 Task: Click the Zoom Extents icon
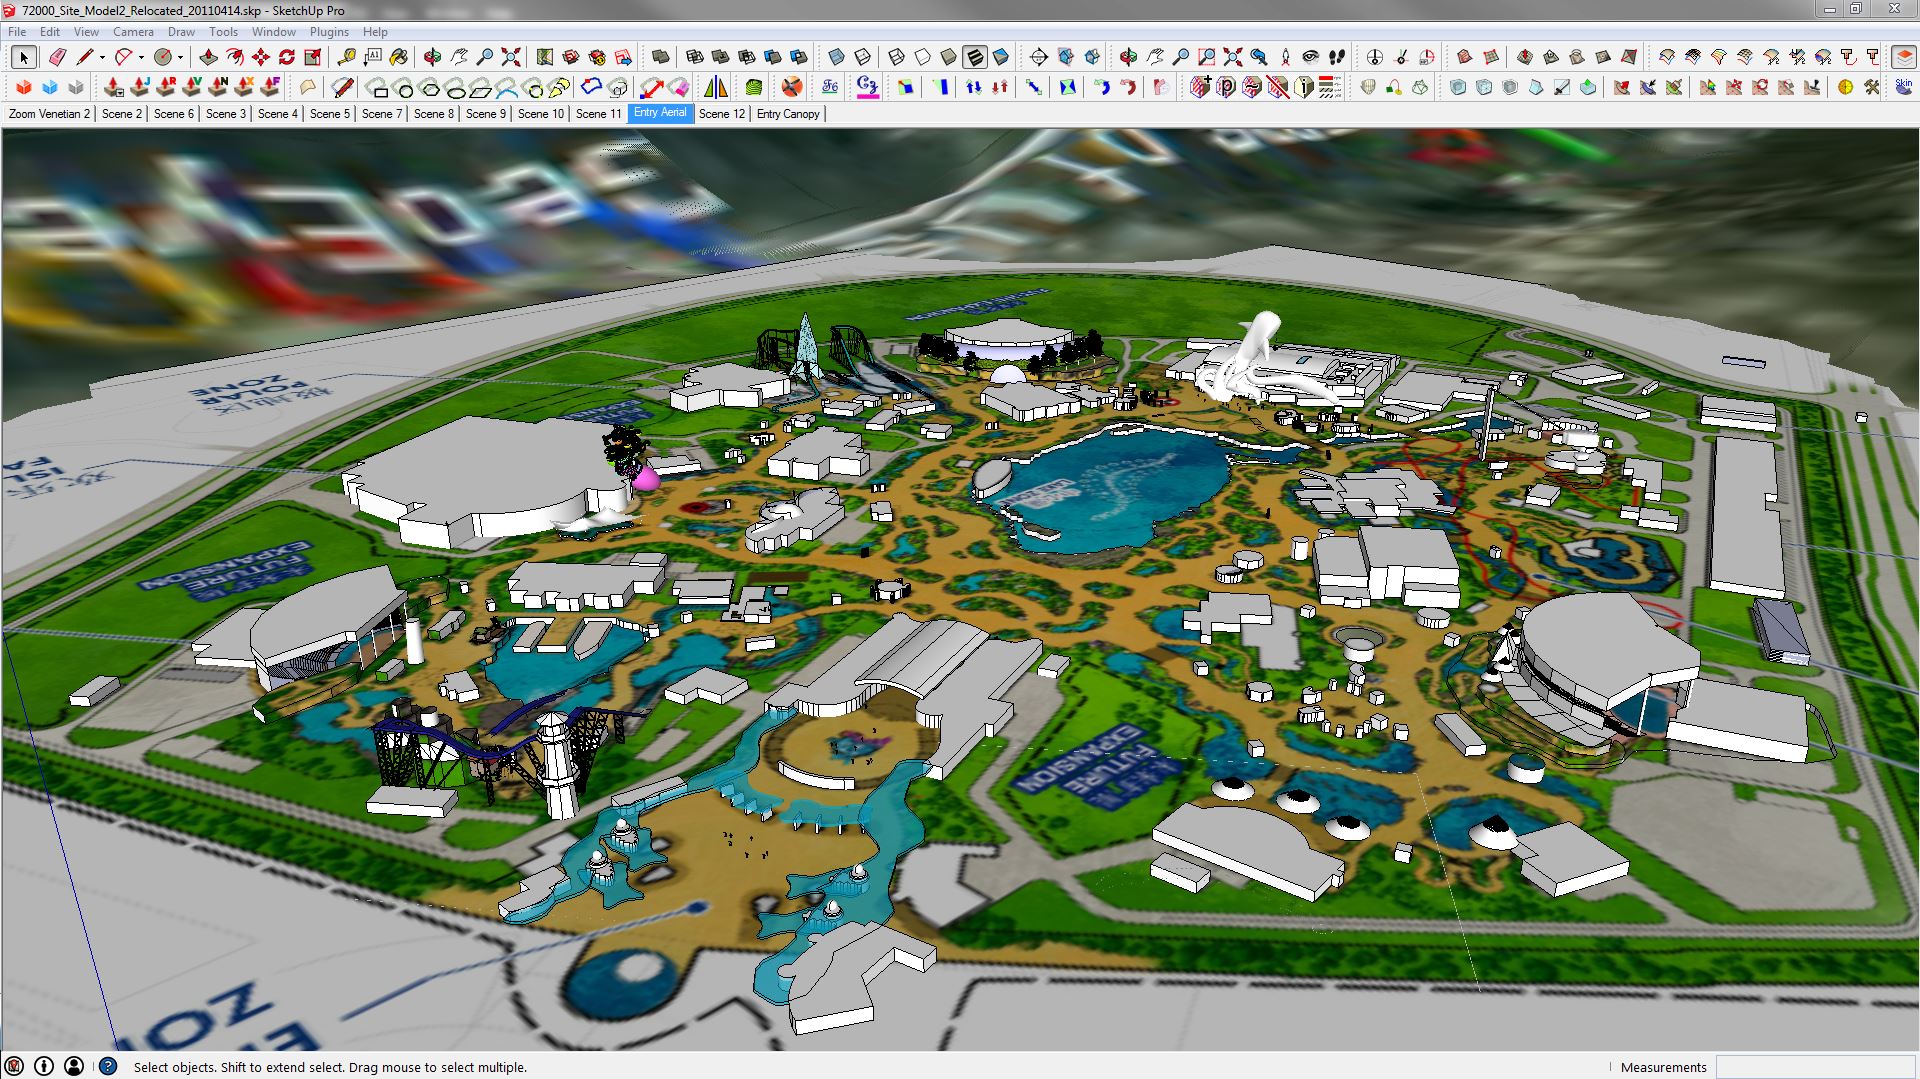point(511,57)
